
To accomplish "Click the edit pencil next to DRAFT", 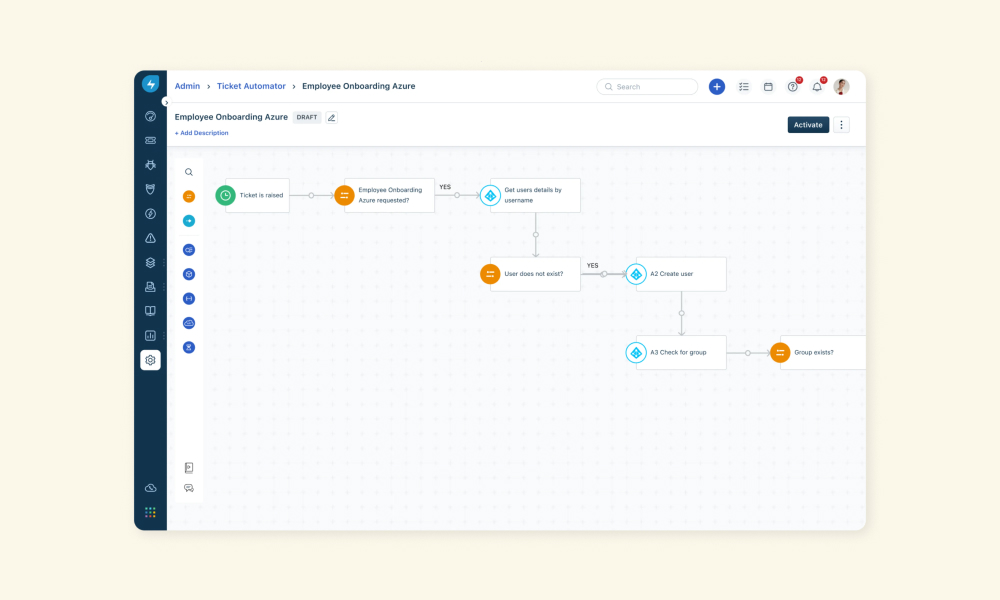I will click(332, 117).
